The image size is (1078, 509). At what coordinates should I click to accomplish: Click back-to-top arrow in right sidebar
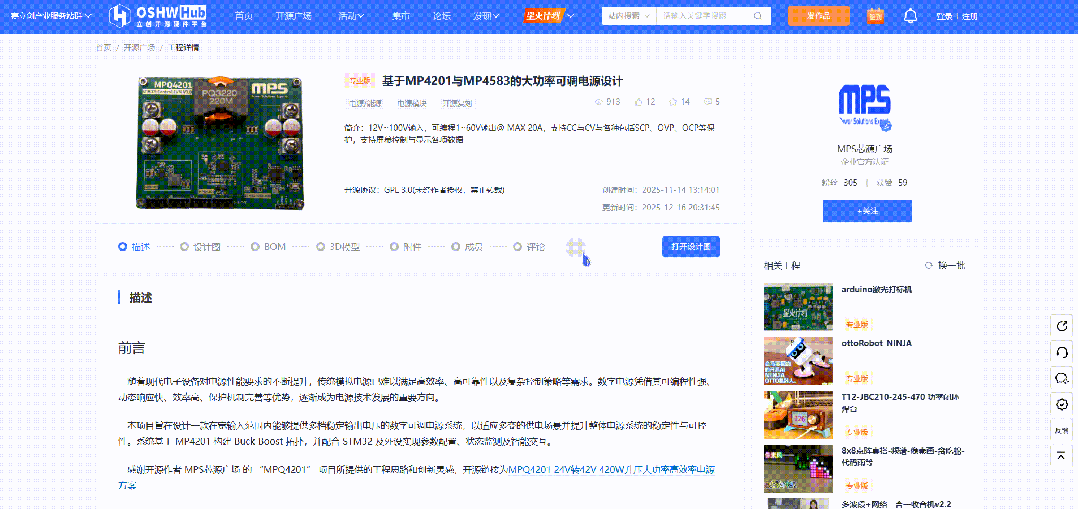[1061, 455]
